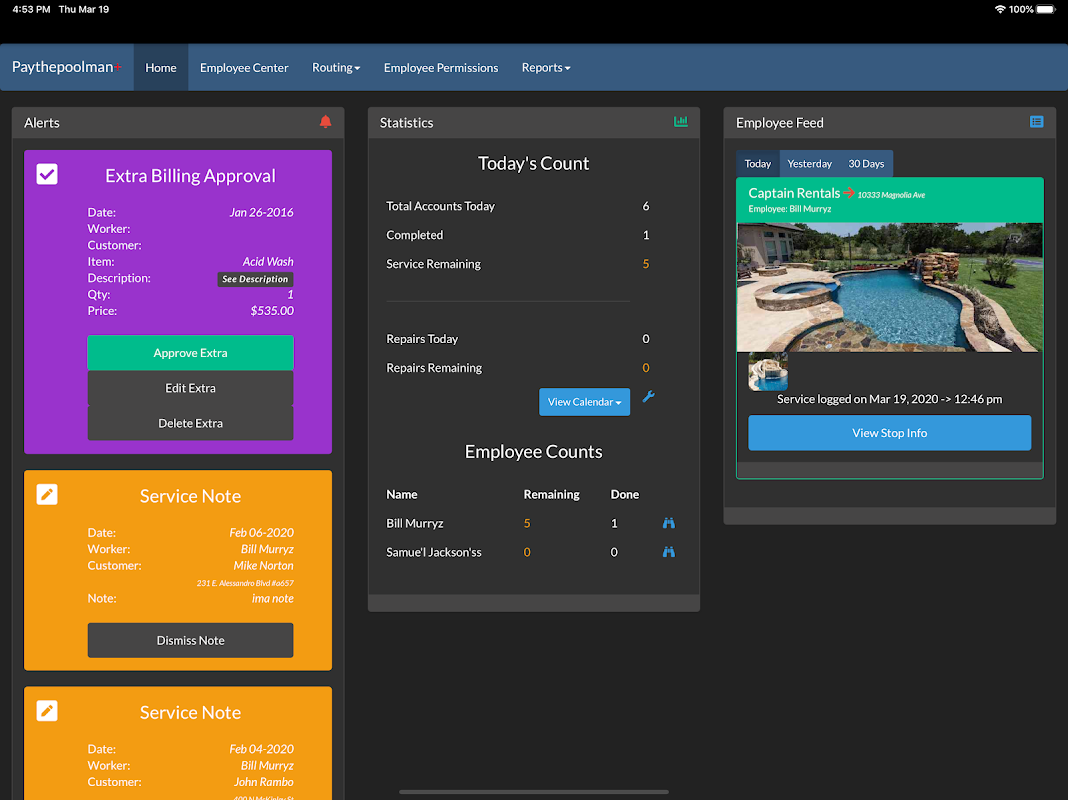View Bill Murryz with binoculars icon
The height and width of the screenshot is (800, 1068).
point(669,523)
